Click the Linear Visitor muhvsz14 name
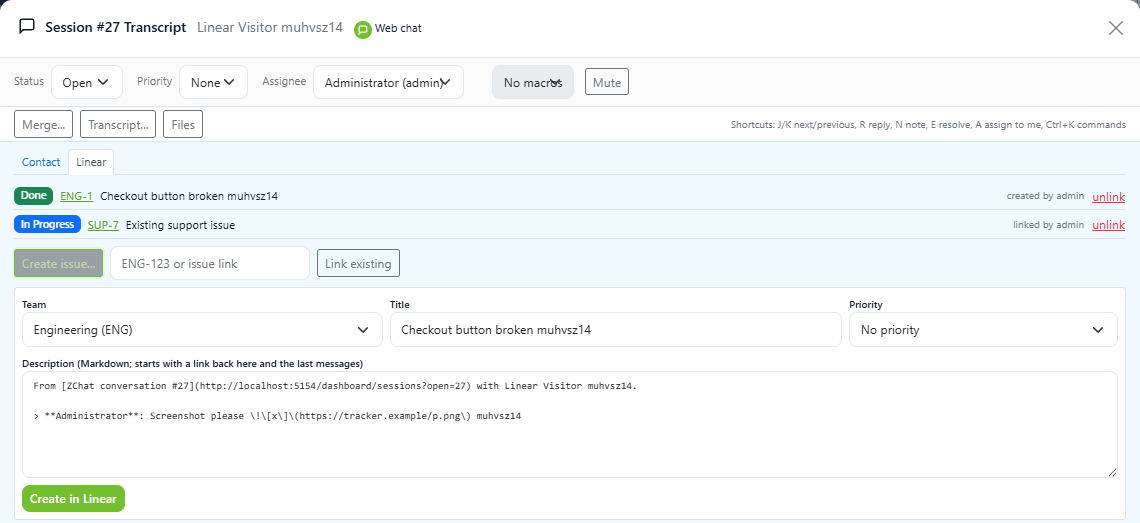This screenshot has width=1140, height=523. [x=270, y=28]
